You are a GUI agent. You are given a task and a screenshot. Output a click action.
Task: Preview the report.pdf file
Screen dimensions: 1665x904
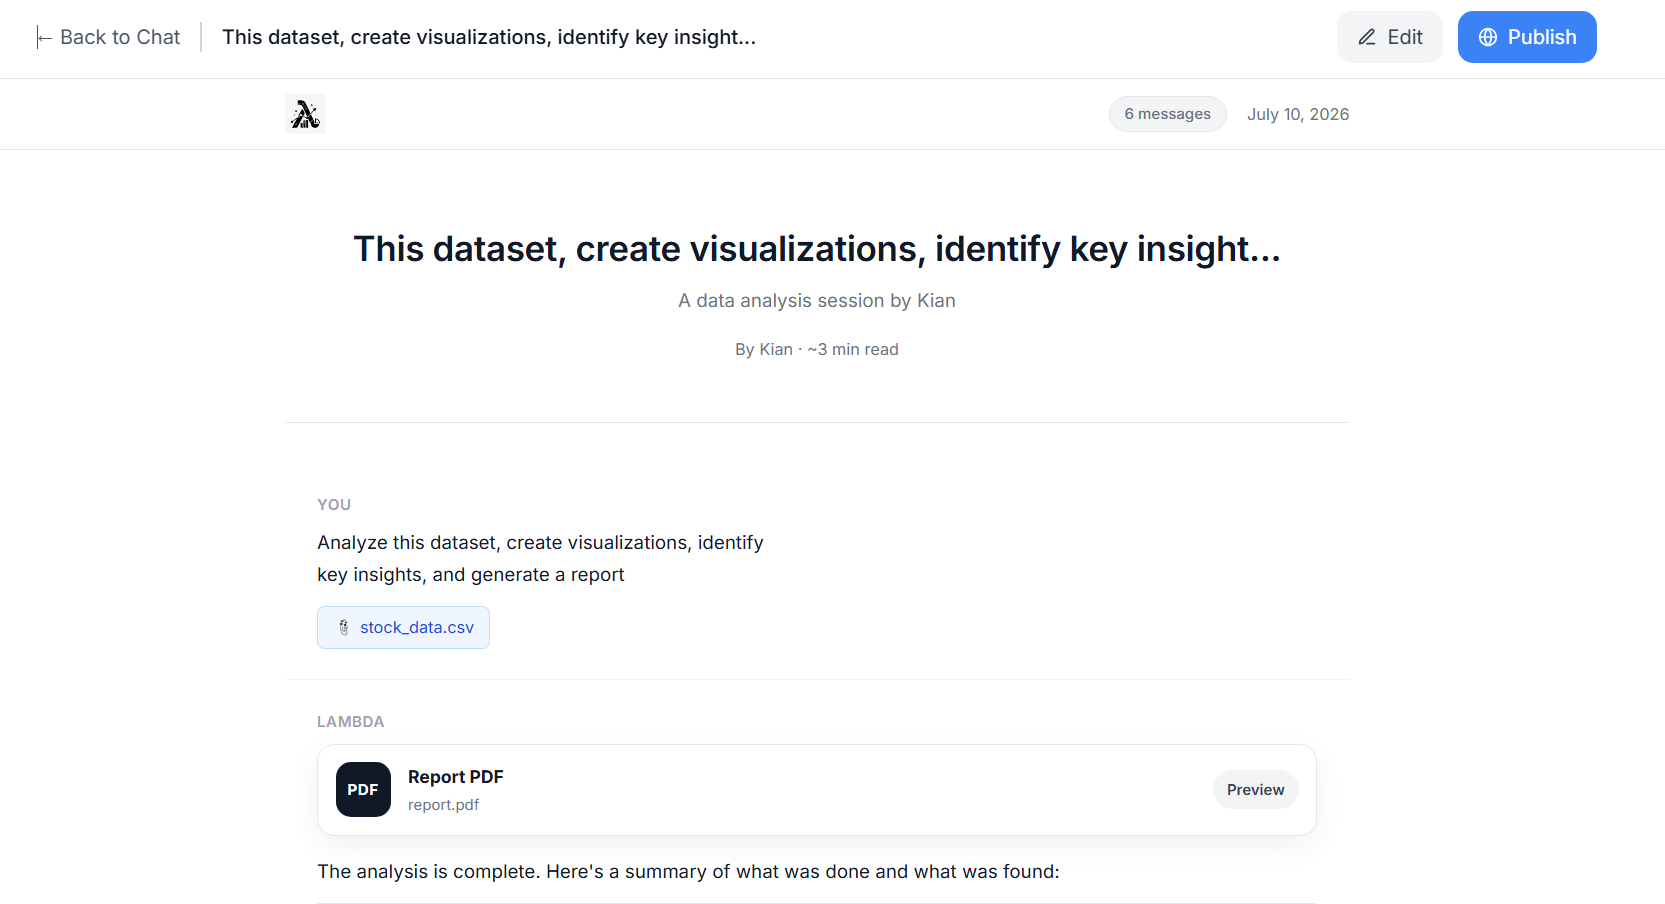[1256, 790]
